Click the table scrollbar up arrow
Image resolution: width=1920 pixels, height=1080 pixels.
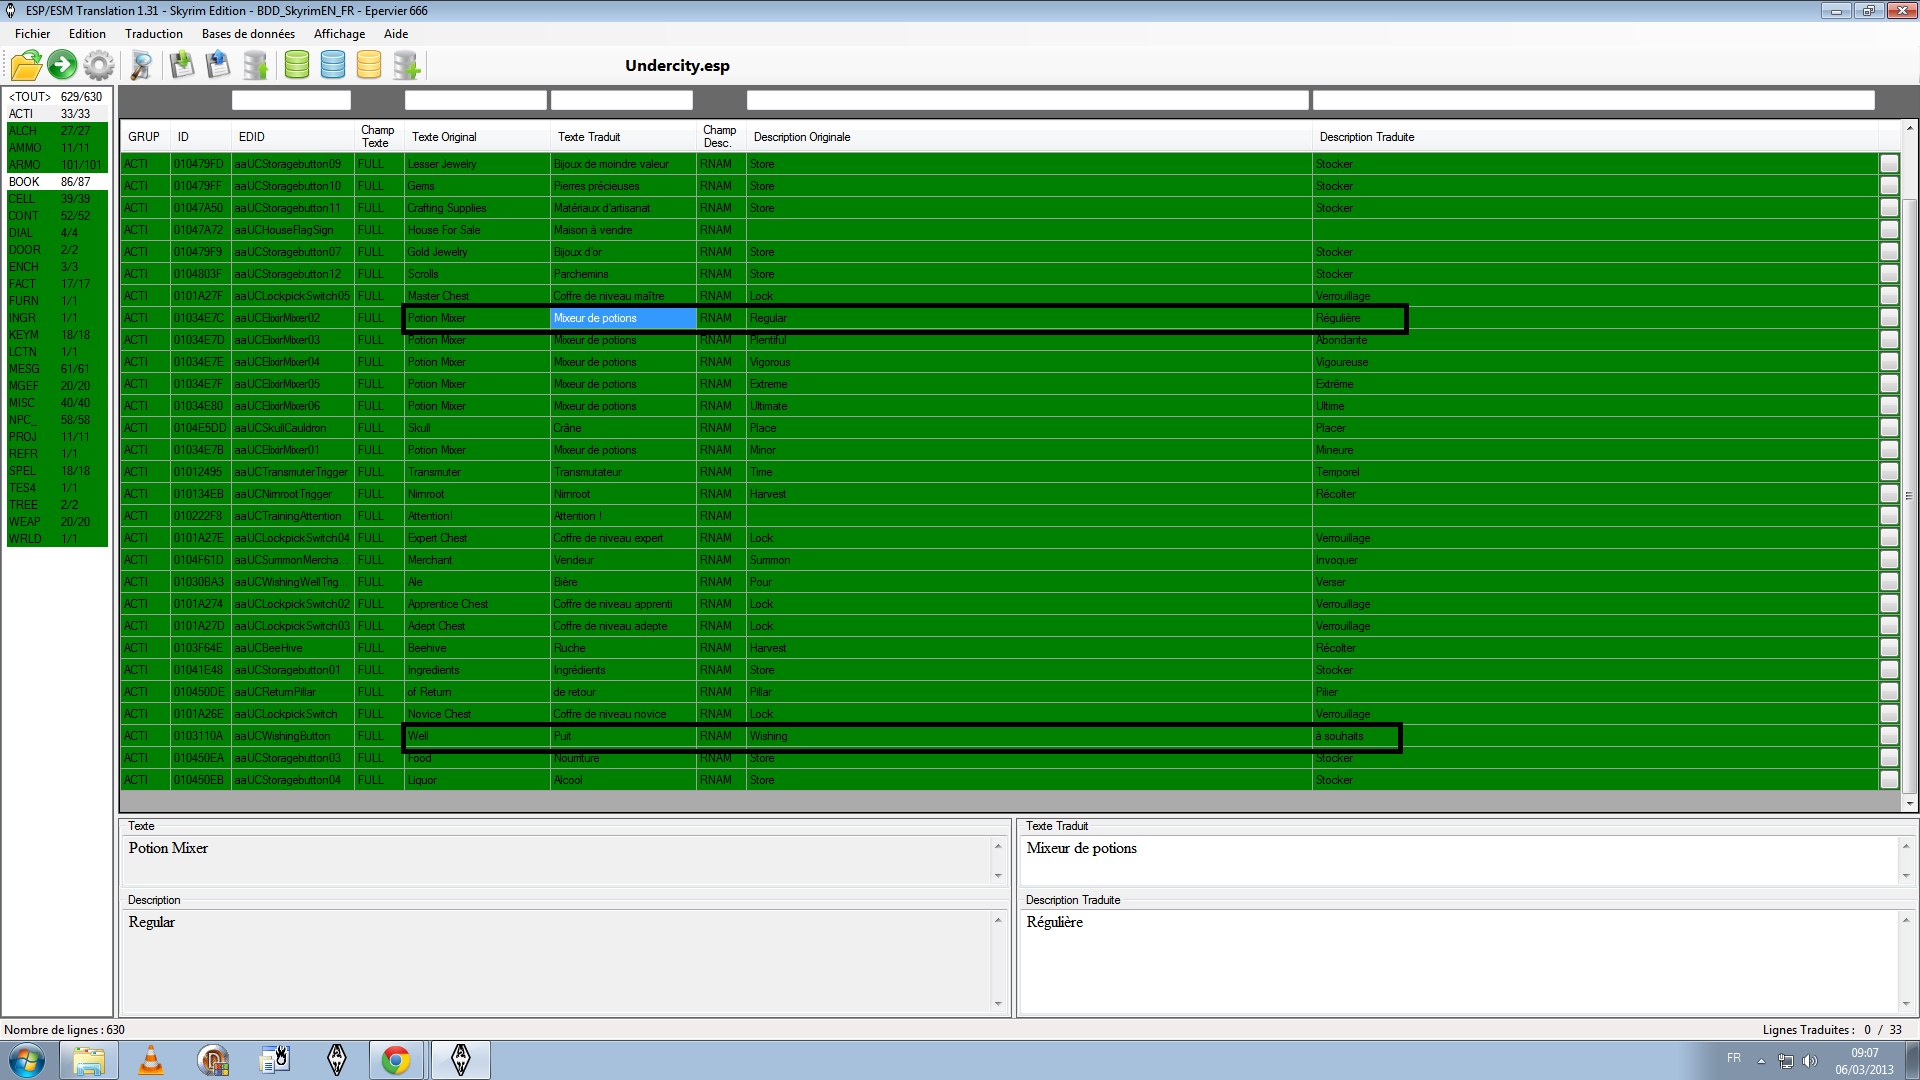(x=1909, y=129)
